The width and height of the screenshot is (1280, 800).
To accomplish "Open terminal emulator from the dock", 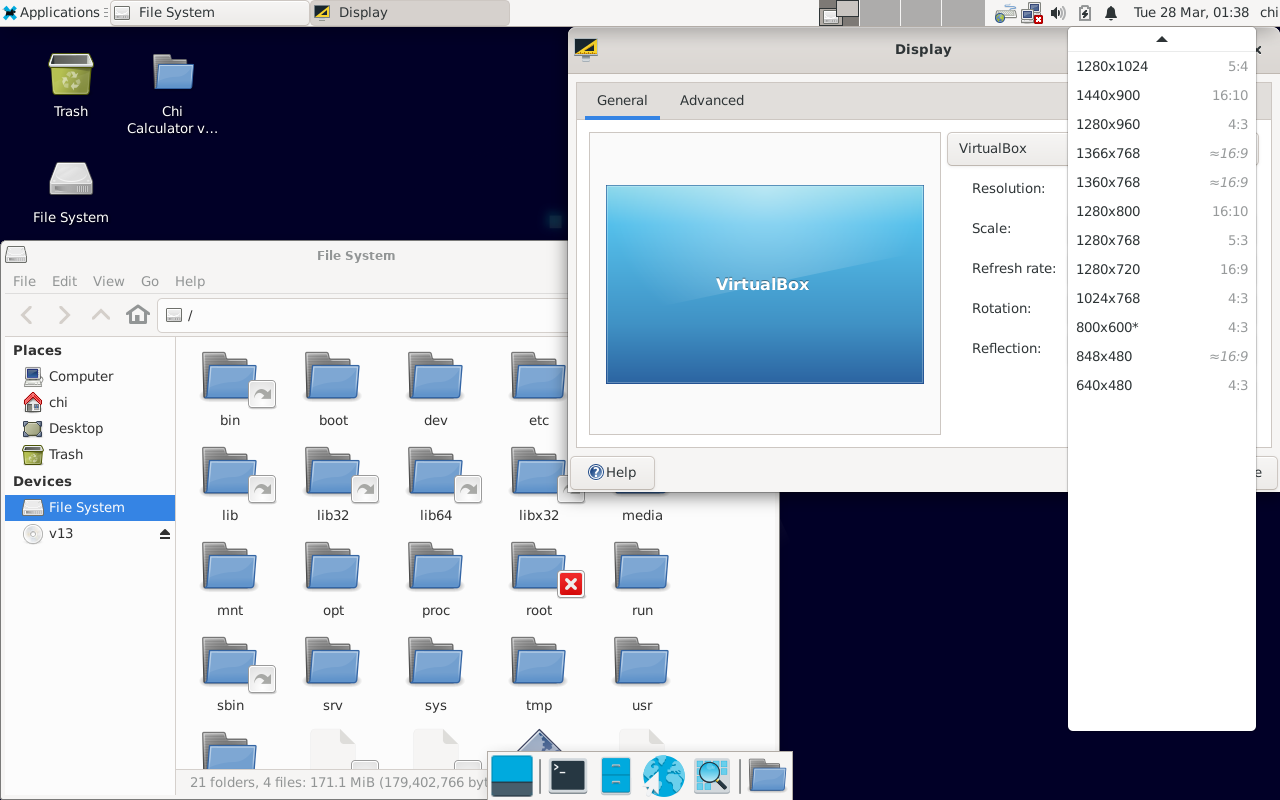I will click(568, 776).
